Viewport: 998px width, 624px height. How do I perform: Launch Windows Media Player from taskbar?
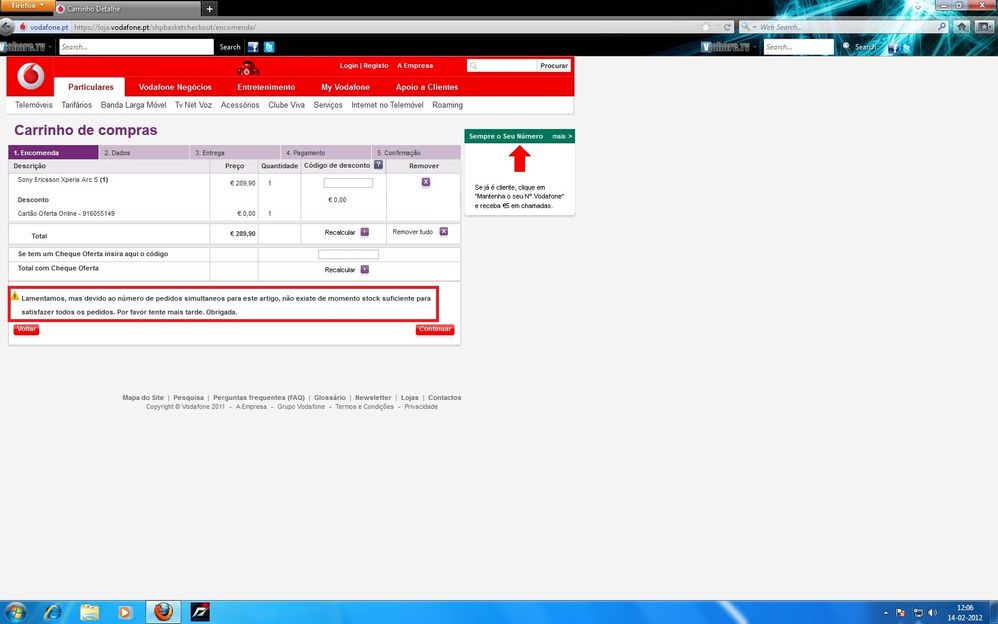click(x=125, y=611)
